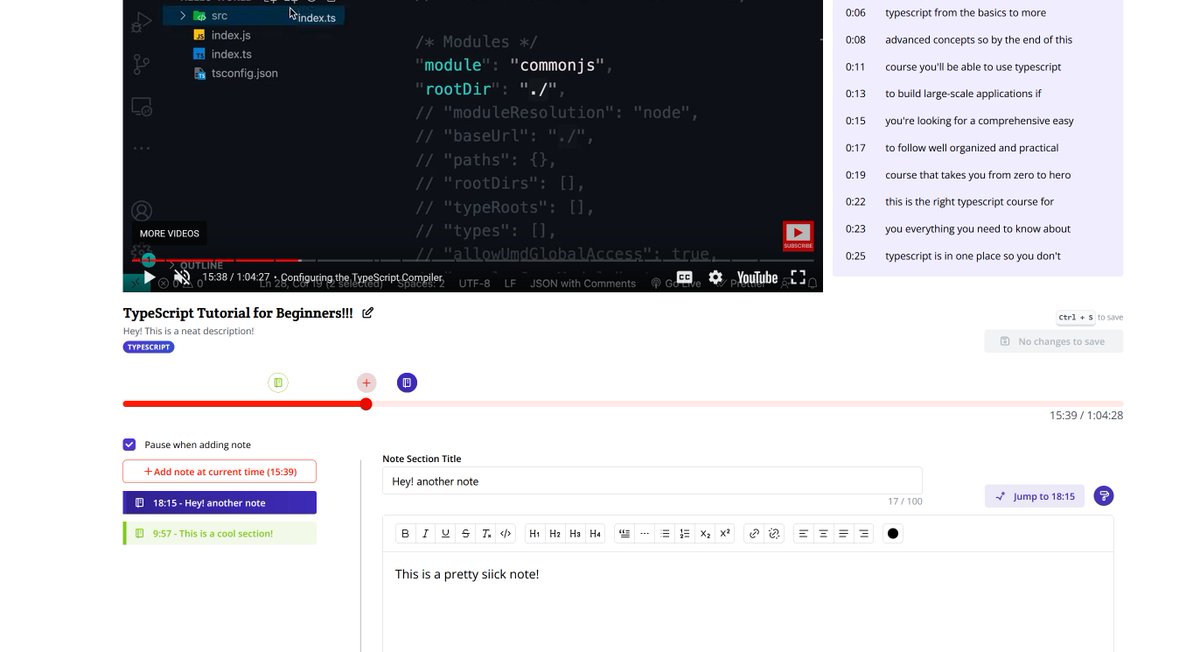Insert a horizontal rule with the dashes icon
Image resolution: width=1200 pixels, height=652 pixels.
(x=645, y=534)
